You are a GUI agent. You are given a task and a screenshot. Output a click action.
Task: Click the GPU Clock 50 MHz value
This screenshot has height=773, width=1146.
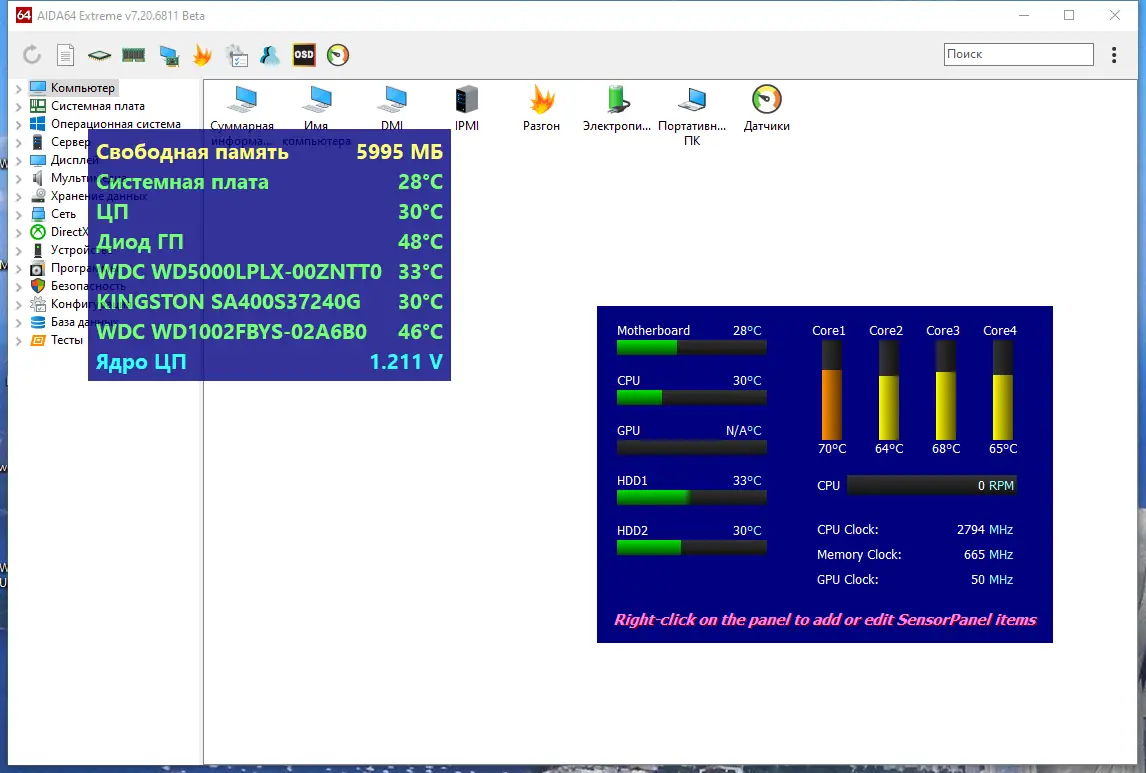992,579
